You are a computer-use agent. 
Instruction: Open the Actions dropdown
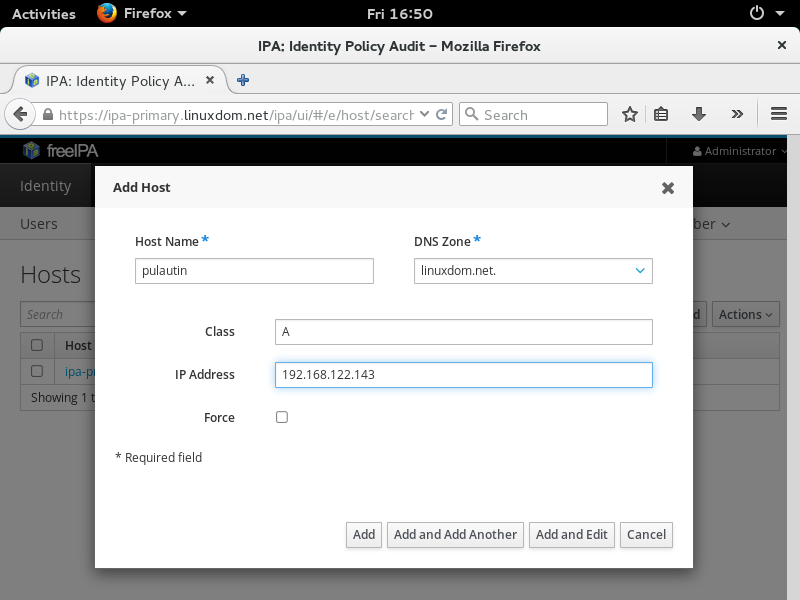(x=746, y=314)
